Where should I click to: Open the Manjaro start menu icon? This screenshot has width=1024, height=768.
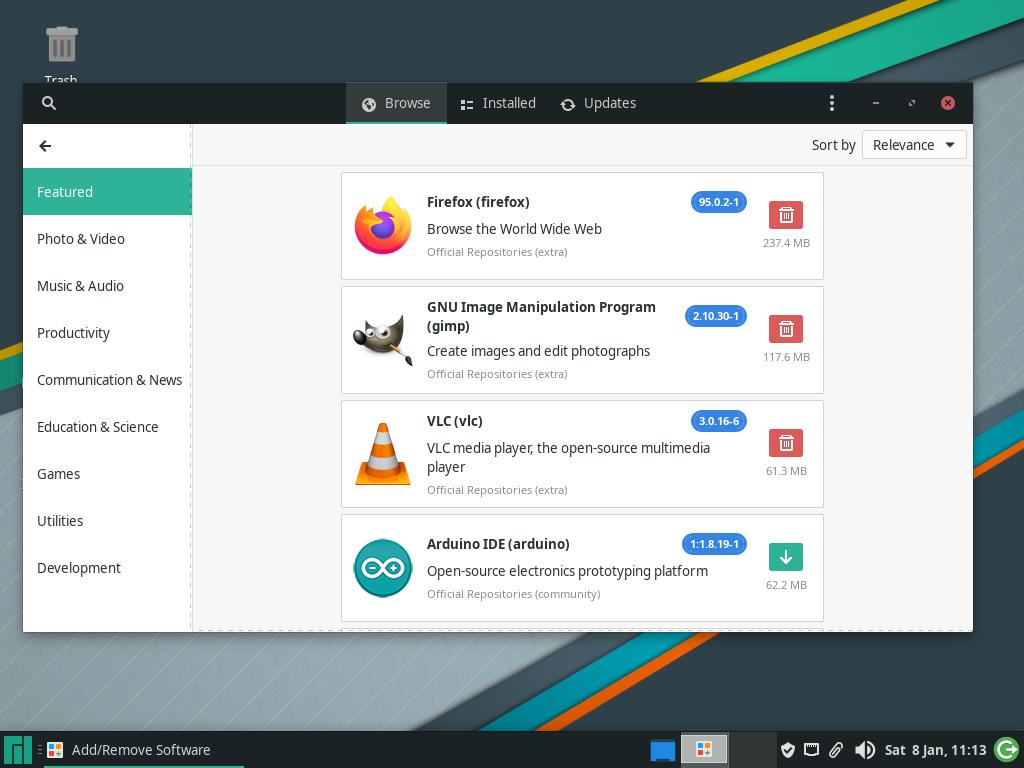[x=18, y=750]
